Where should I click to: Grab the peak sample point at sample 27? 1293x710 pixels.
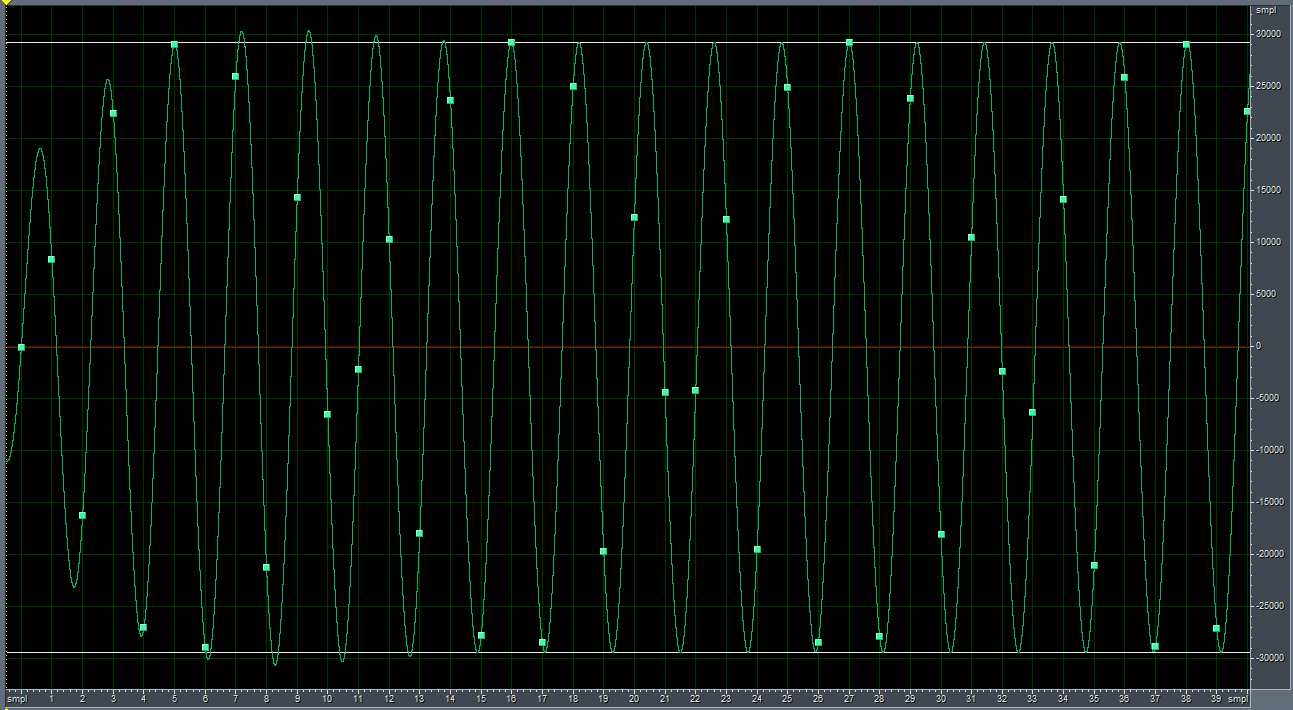click(849, 42)
